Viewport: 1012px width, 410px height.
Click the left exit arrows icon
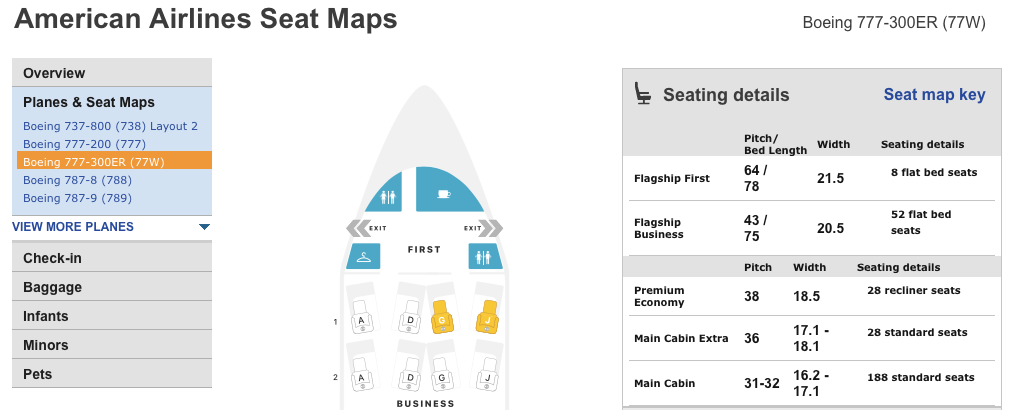tap(356, 228)
